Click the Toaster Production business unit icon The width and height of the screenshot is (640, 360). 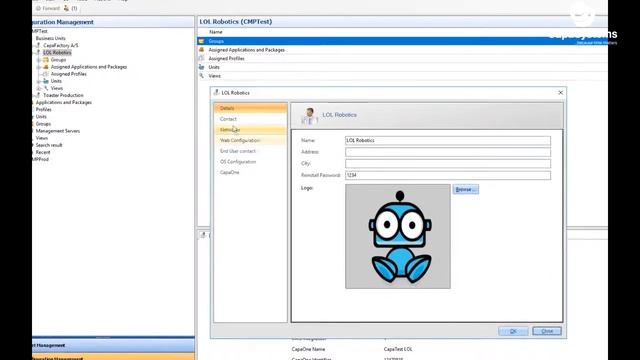click(x=38, y=95)
